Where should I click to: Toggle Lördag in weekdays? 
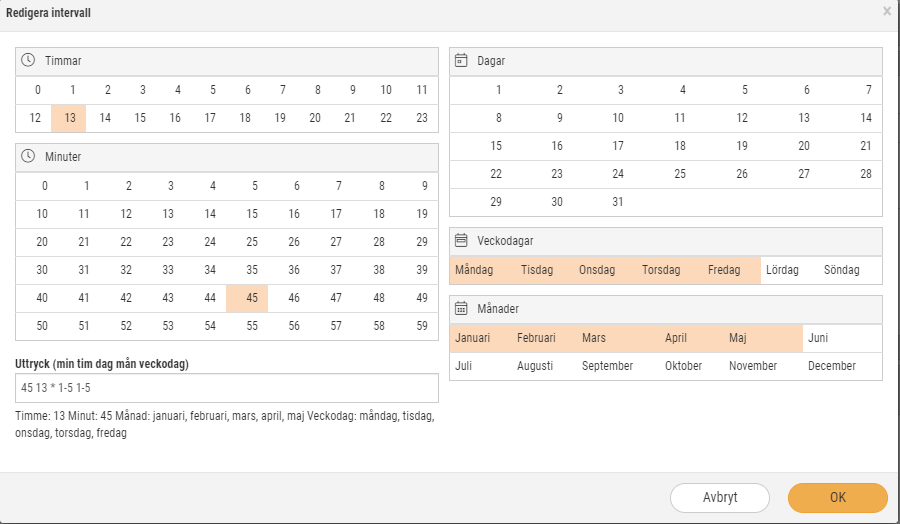(x=782, y=270)
